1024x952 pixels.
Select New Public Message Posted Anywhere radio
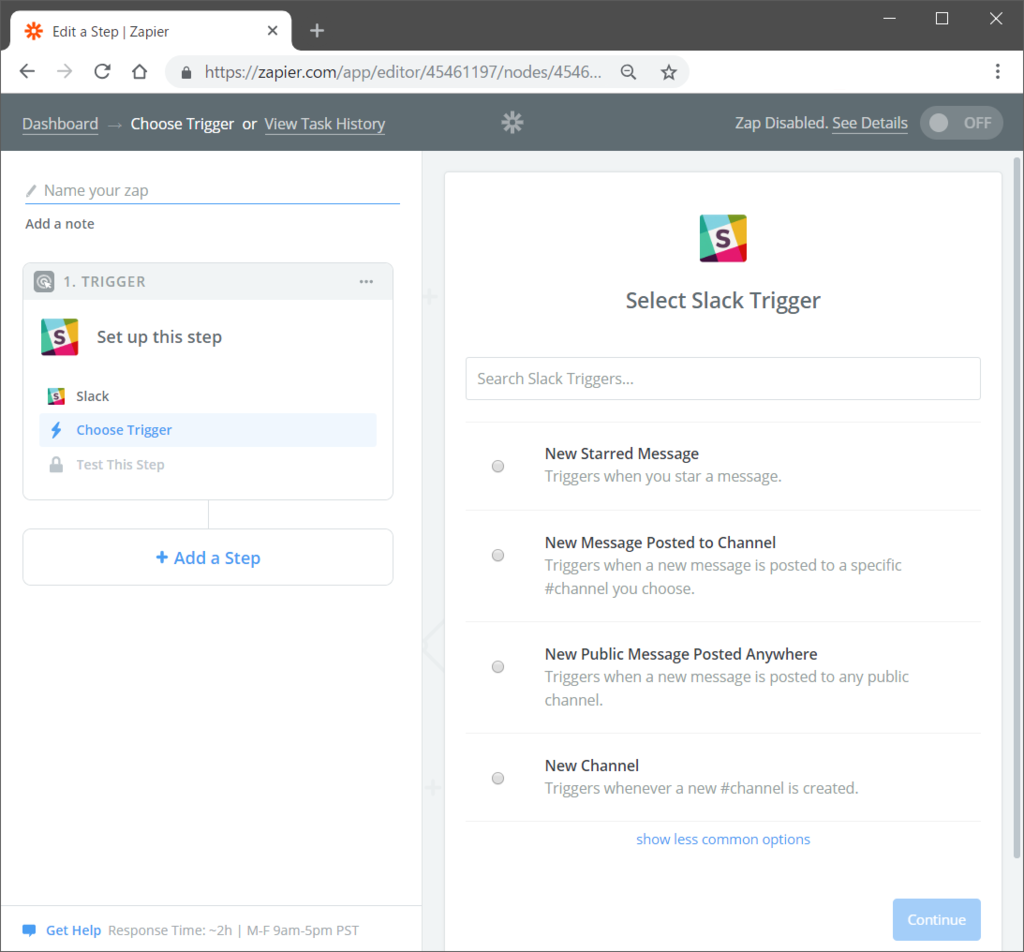pos(498,667)
